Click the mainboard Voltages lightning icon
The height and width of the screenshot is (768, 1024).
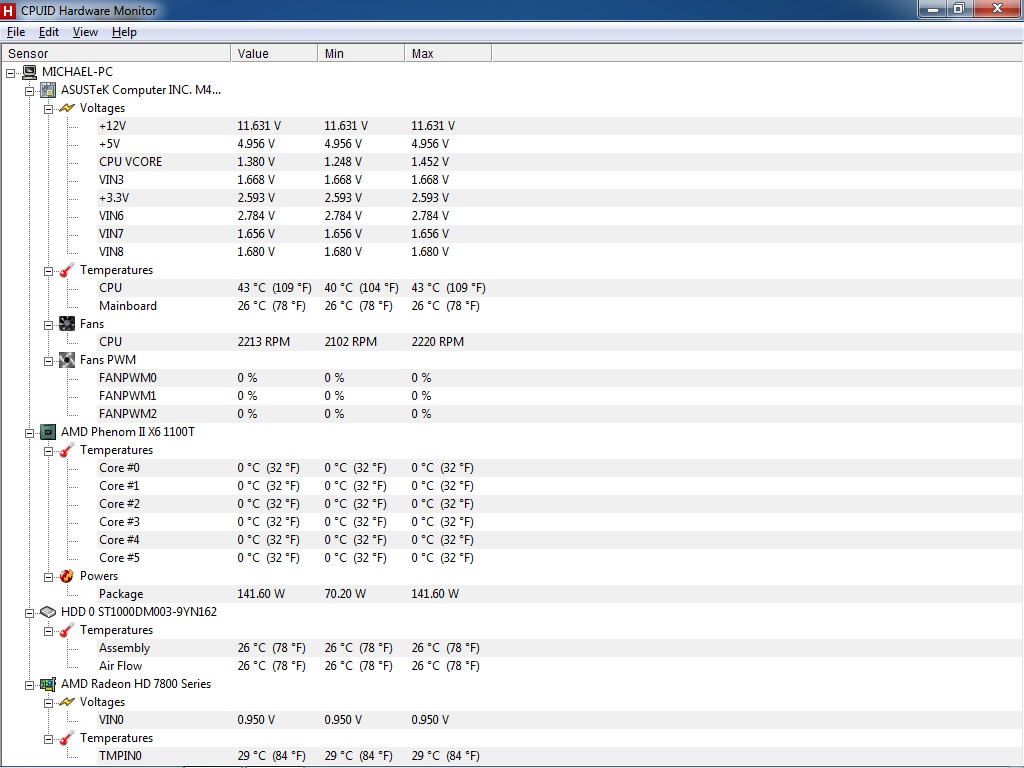pyautogui.click(x=67, y=108)
